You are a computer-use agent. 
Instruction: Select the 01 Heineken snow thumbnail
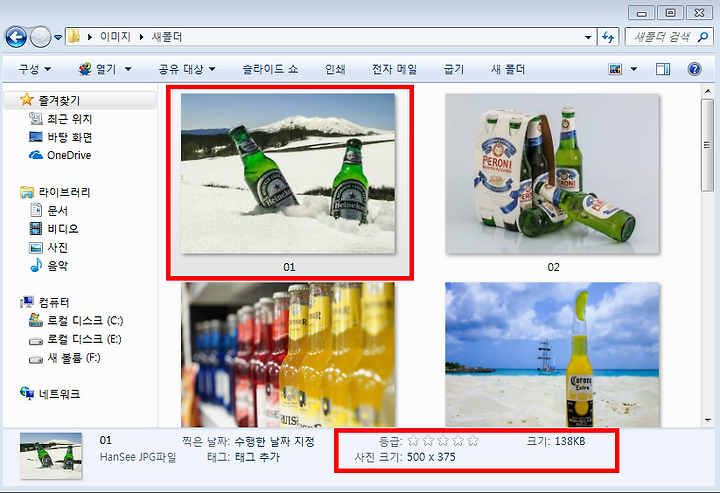point(288,174)
